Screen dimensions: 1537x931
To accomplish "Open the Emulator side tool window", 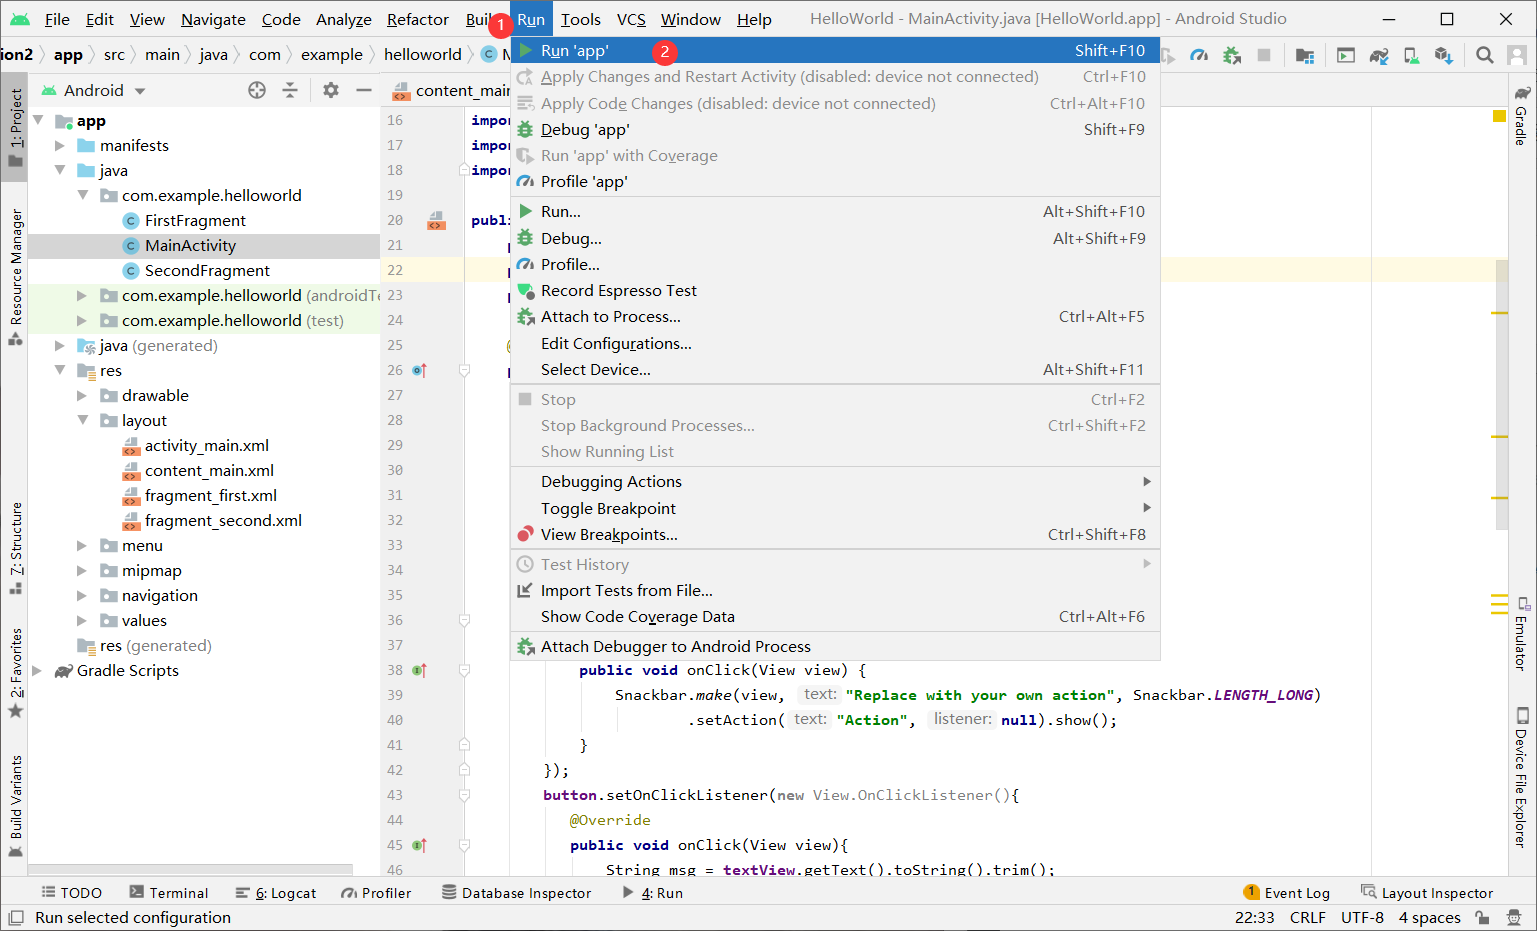I will coord(1521,634).
